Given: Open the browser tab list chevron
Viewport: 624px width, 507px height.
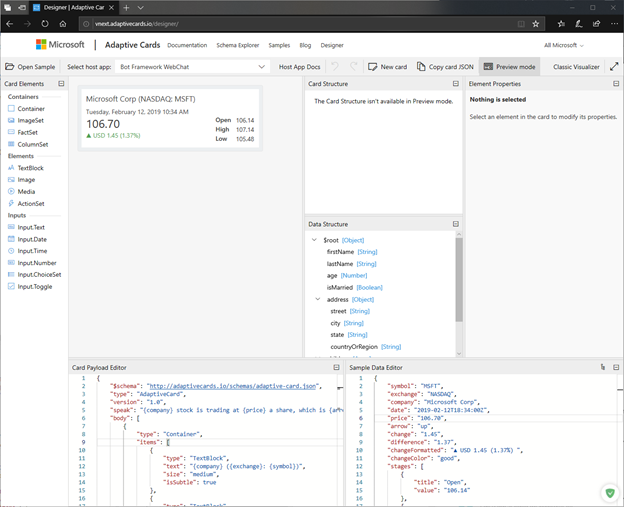Looking at the screenshot, I should (140, 8).
